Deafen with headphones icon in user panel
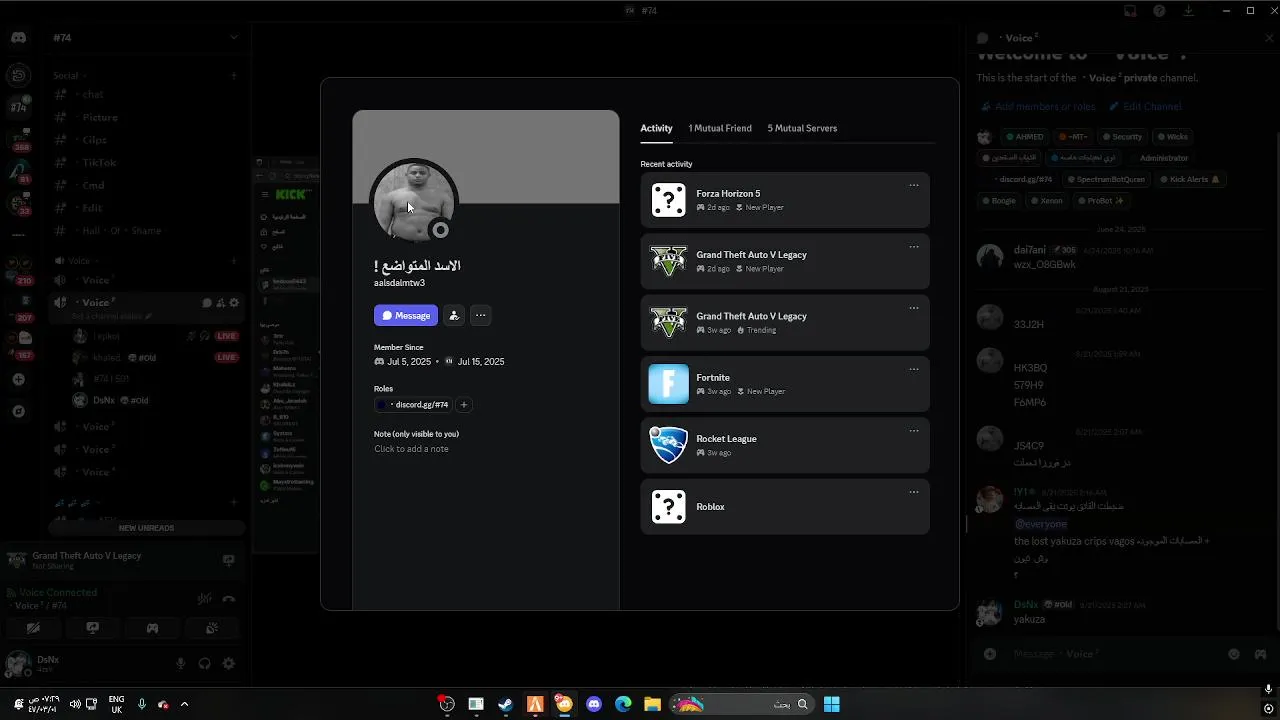Image resolution: width=1280 pixels, height=720 pixels. (205, 663)
